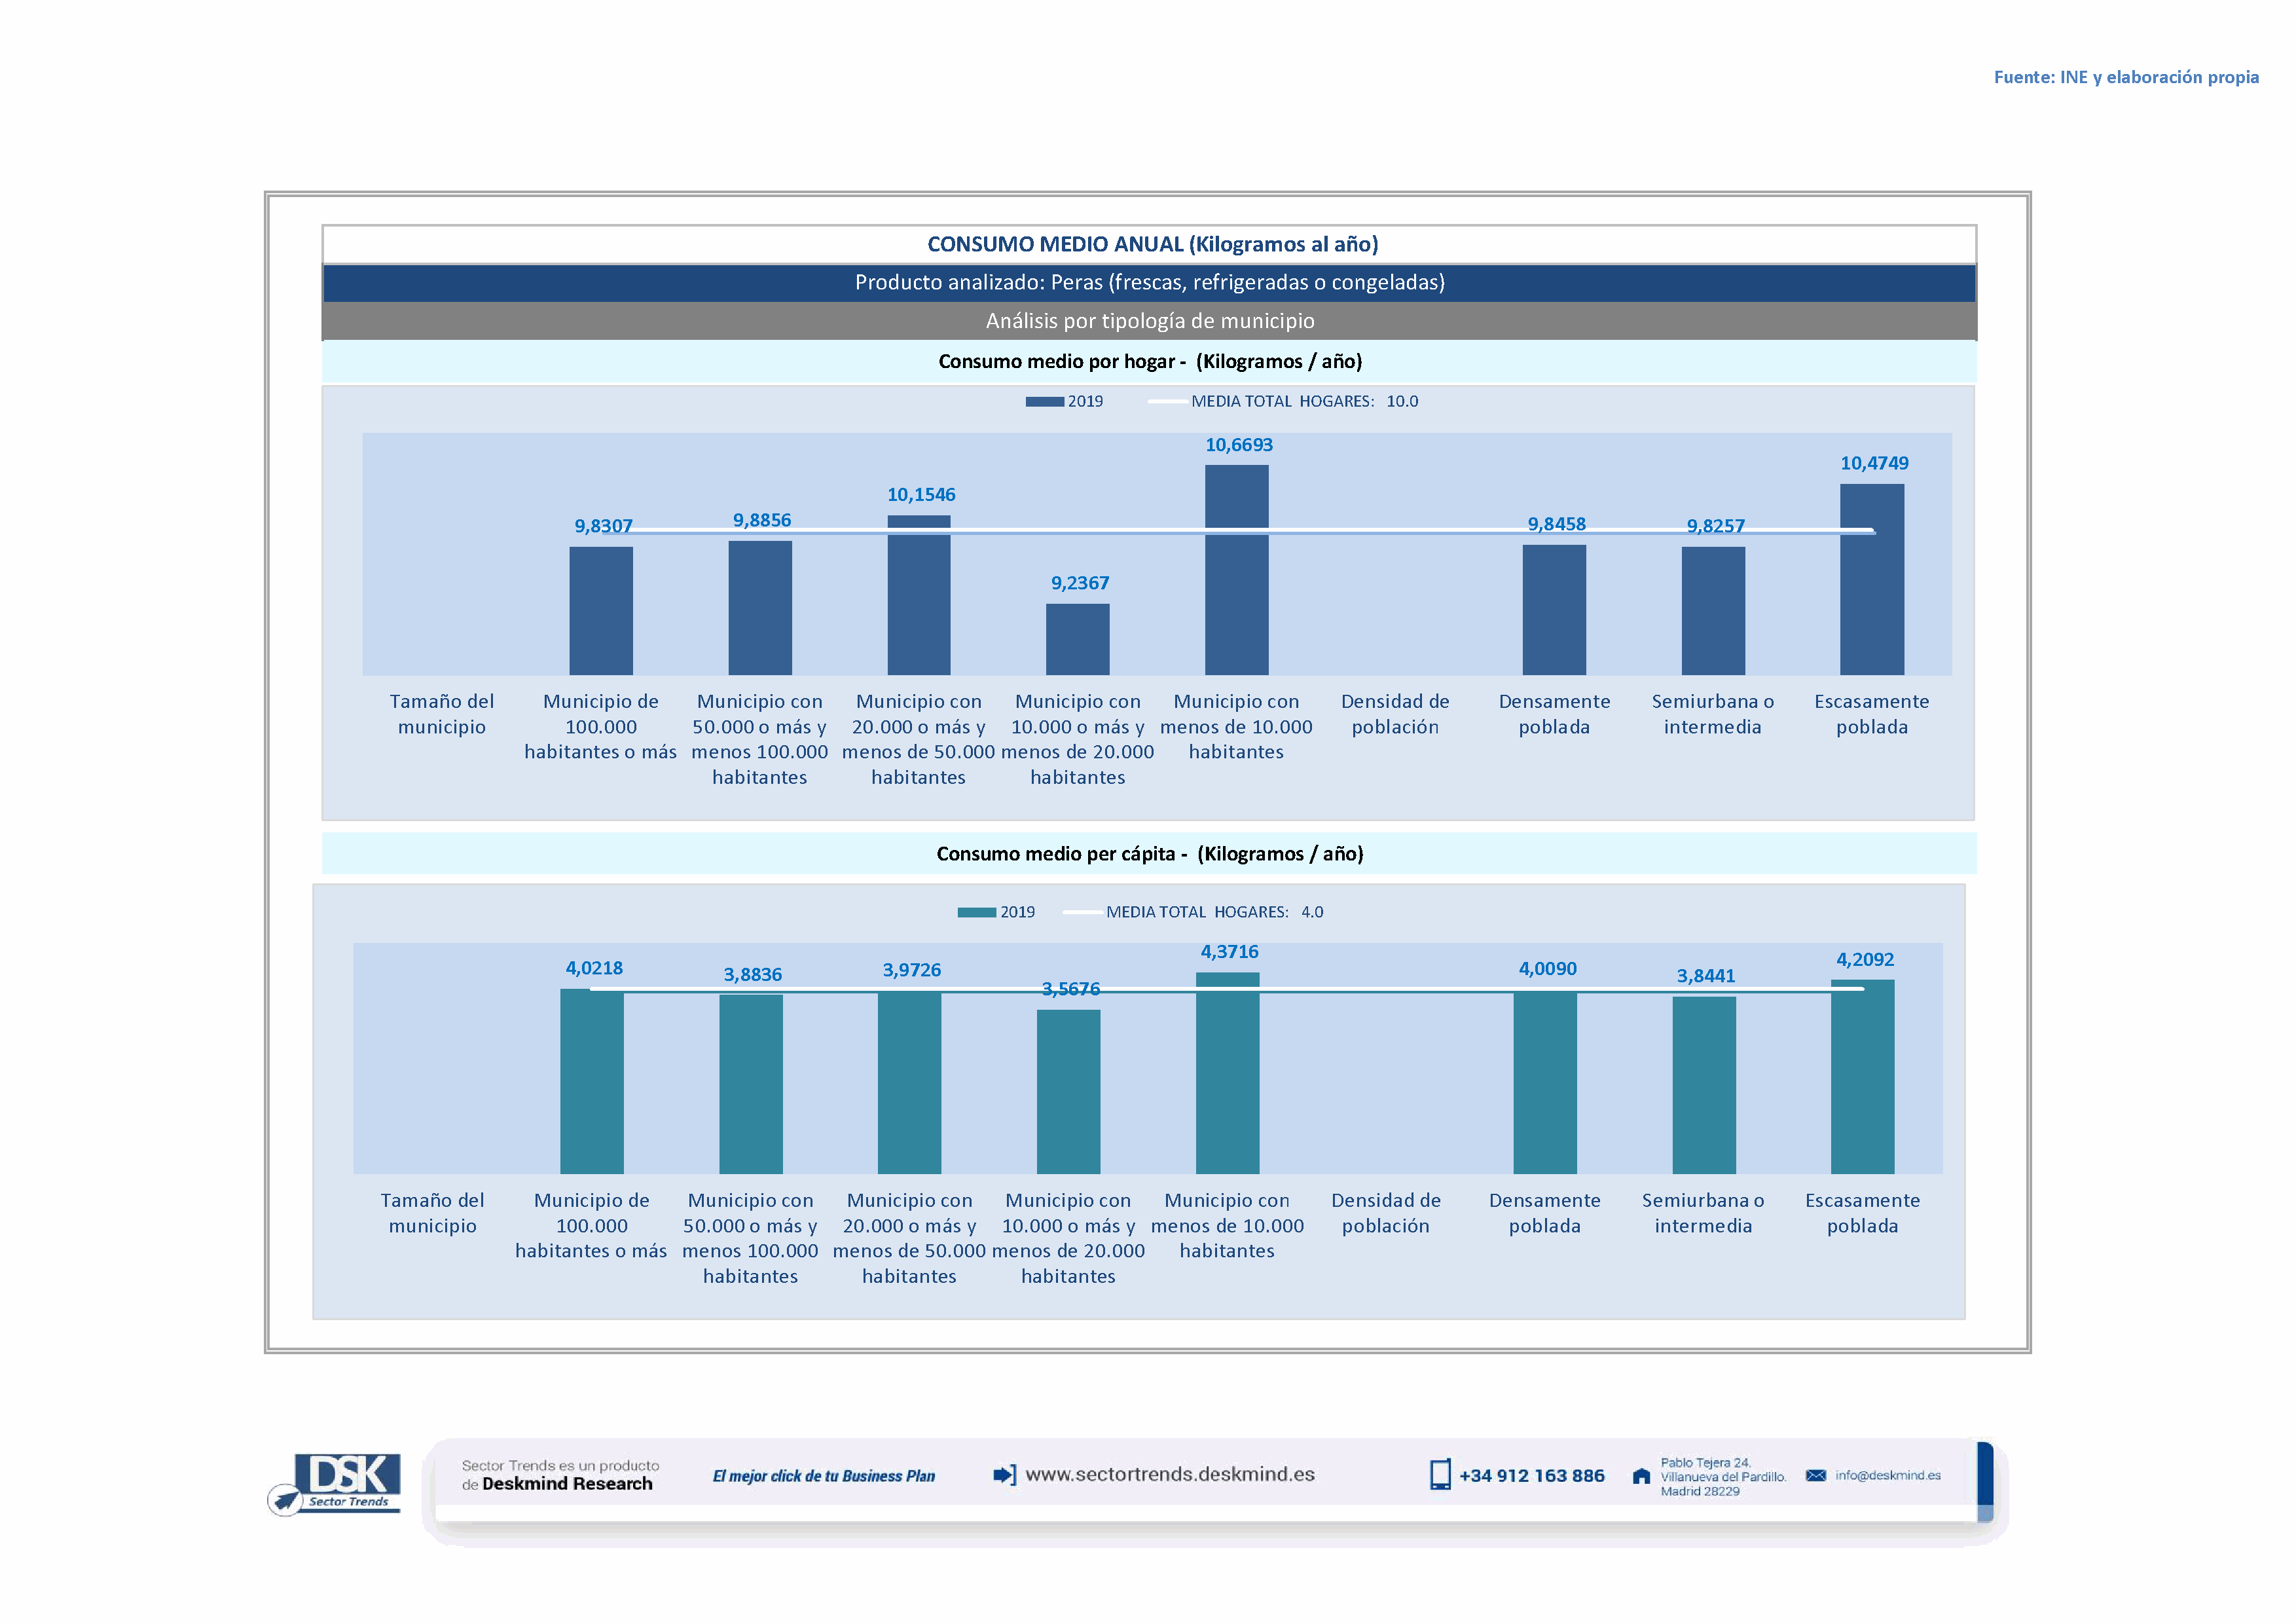Click the house address icon in the footer

click(1641, 1476)
